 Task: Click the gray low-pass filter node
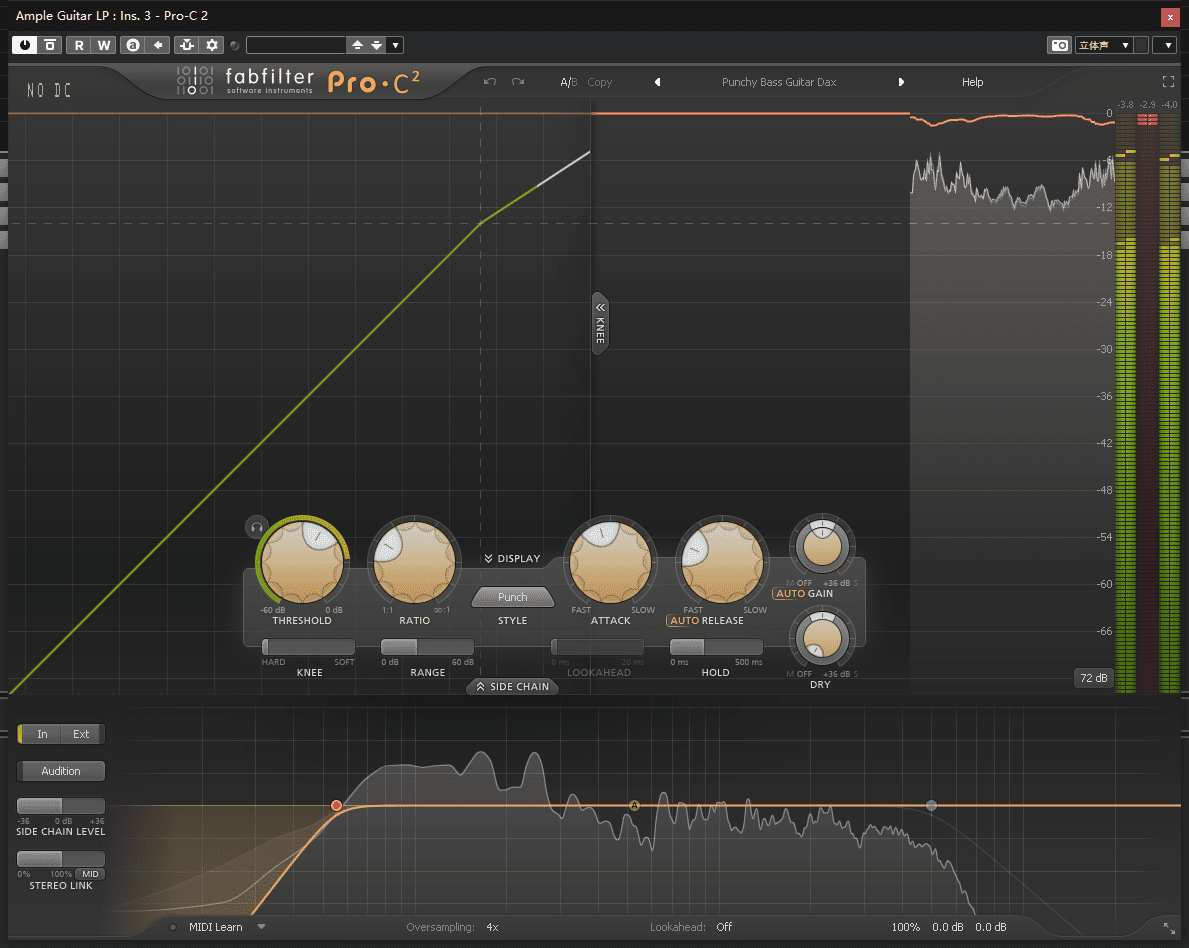click(x=931, y=805)
